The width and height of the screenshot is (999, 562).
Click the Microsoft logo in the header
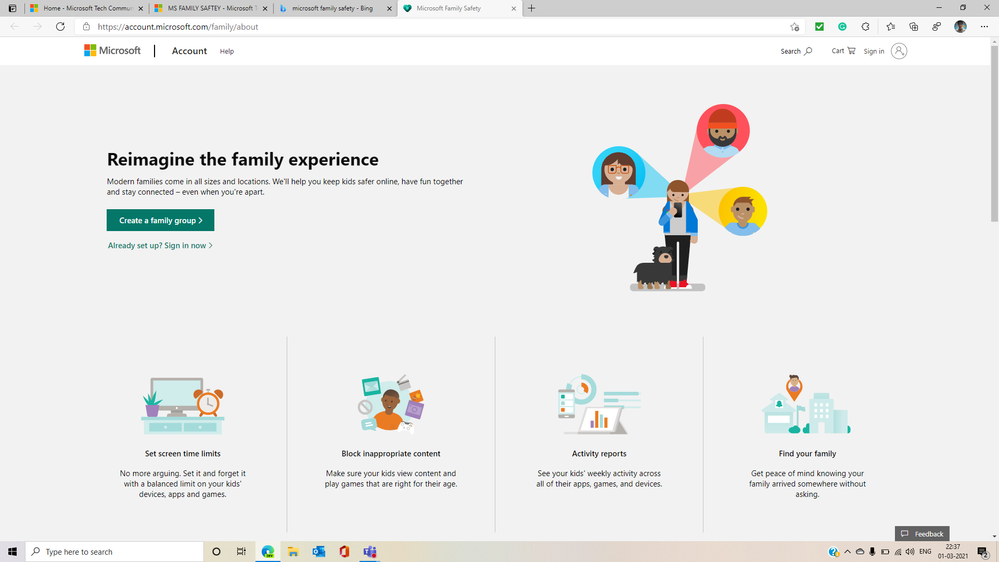(112, 50)
